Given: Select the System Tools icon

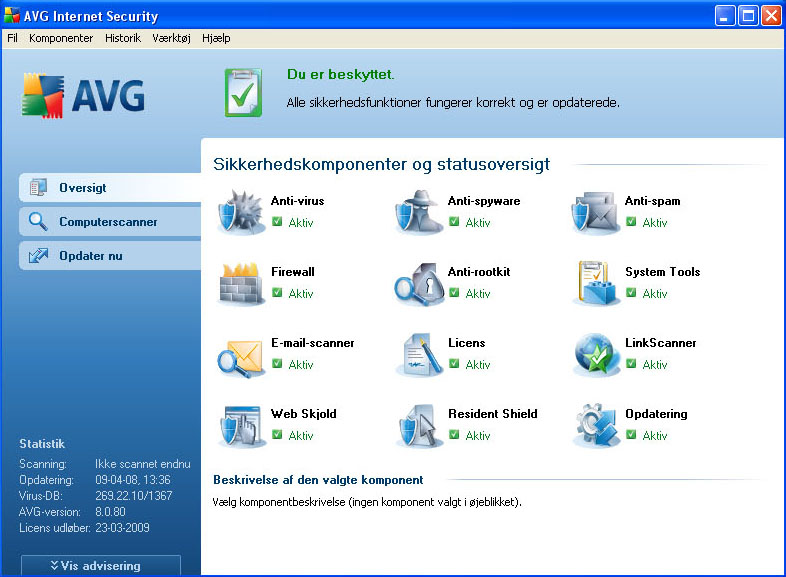Looking at the screenshot, I should [x=595, y=284].
